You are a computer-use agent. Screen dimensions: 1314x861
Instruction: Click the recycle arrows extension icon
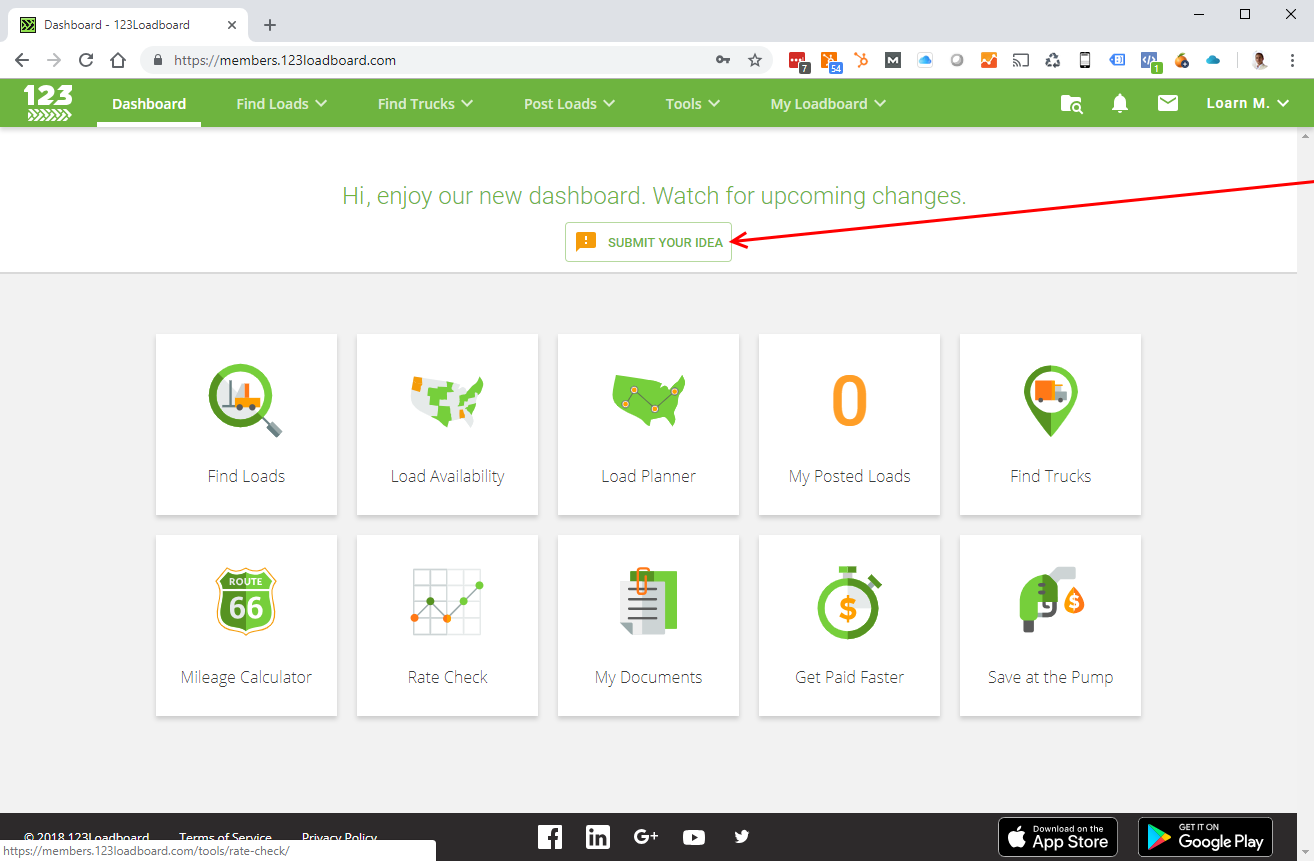pos(1052,60)
